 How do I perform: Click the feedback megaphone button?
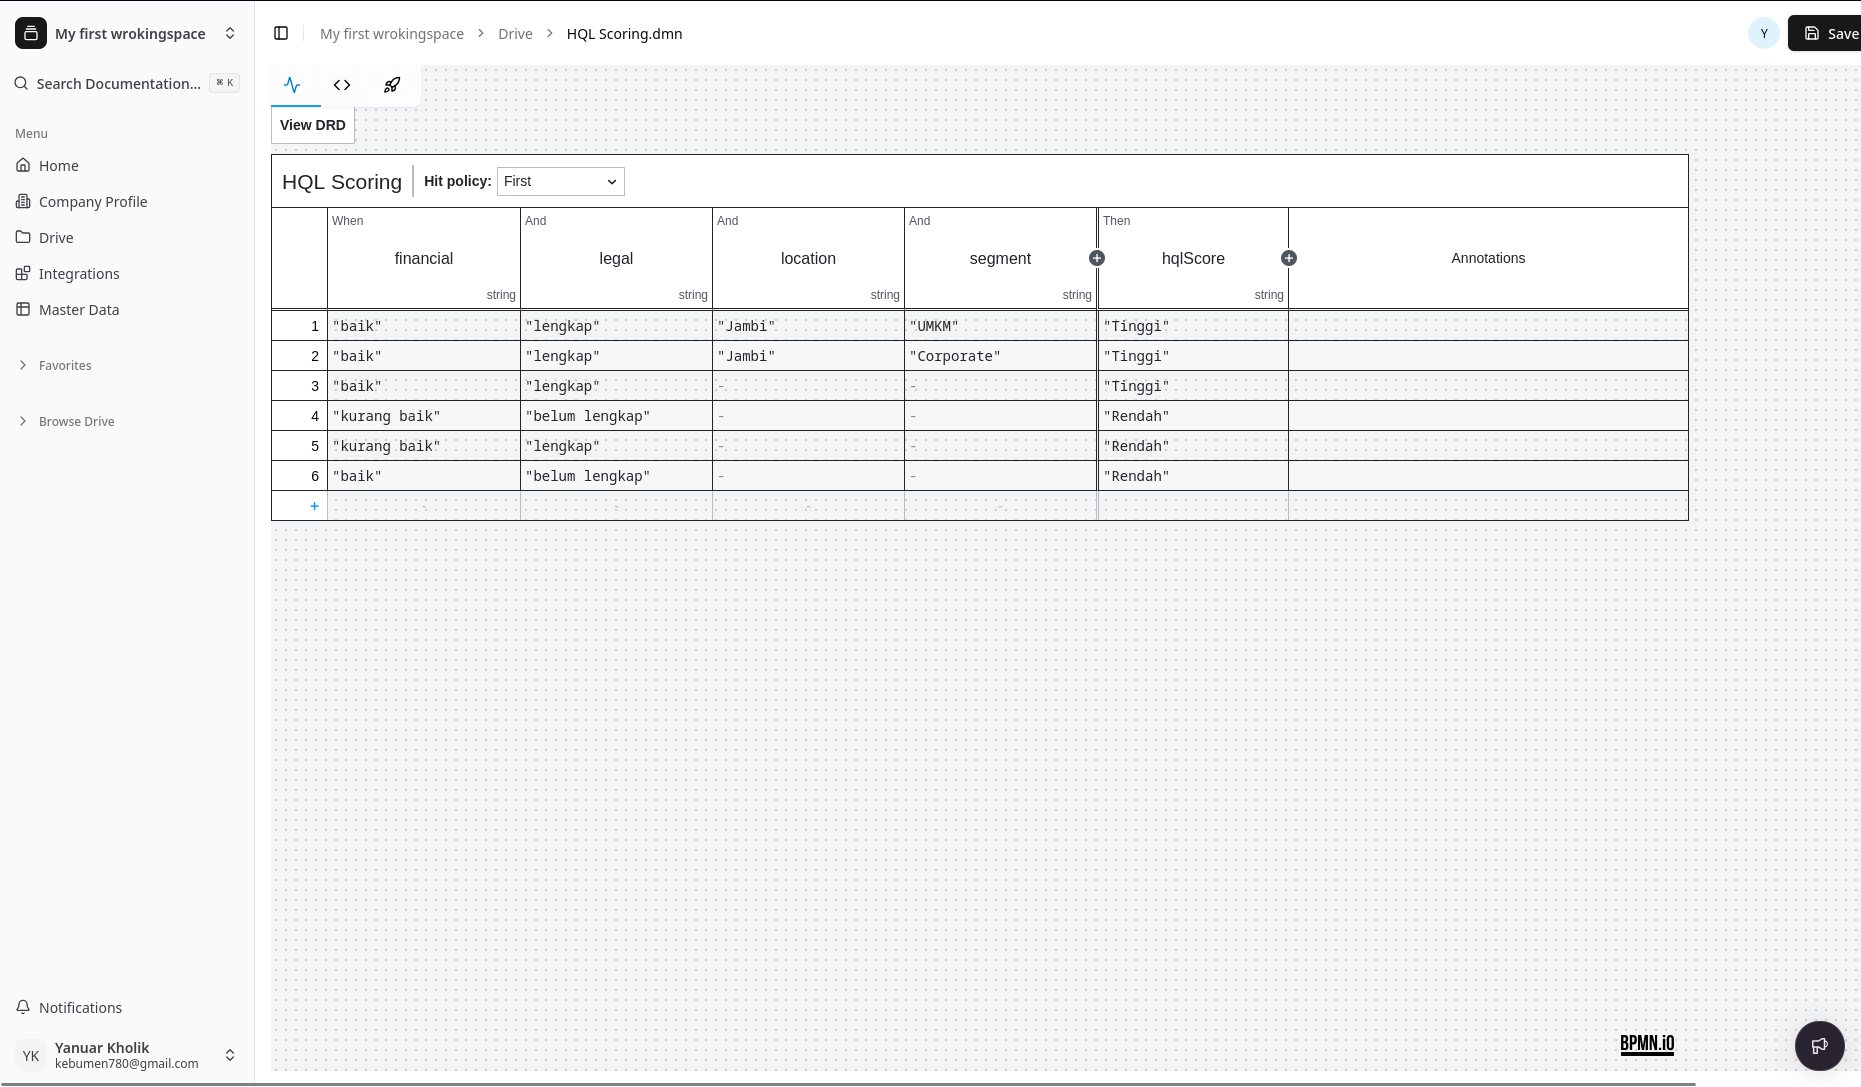(1819, 1046)
